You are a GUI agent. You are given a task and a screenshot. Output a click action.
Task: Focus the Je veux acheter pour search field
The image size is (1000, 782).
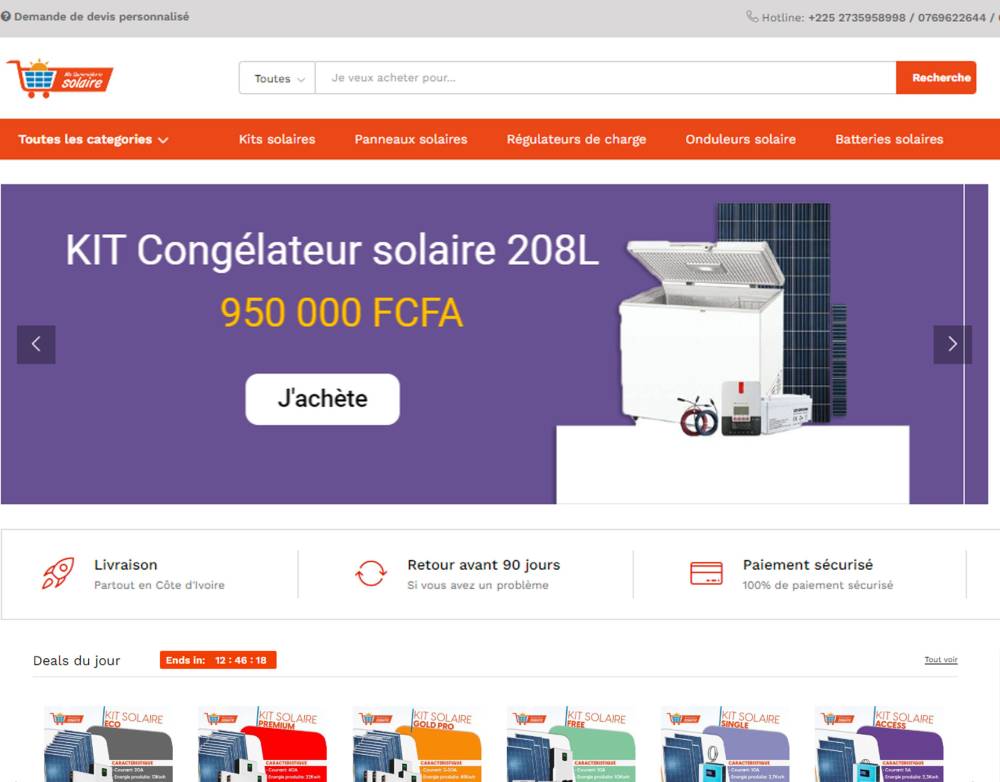(605, 78)
